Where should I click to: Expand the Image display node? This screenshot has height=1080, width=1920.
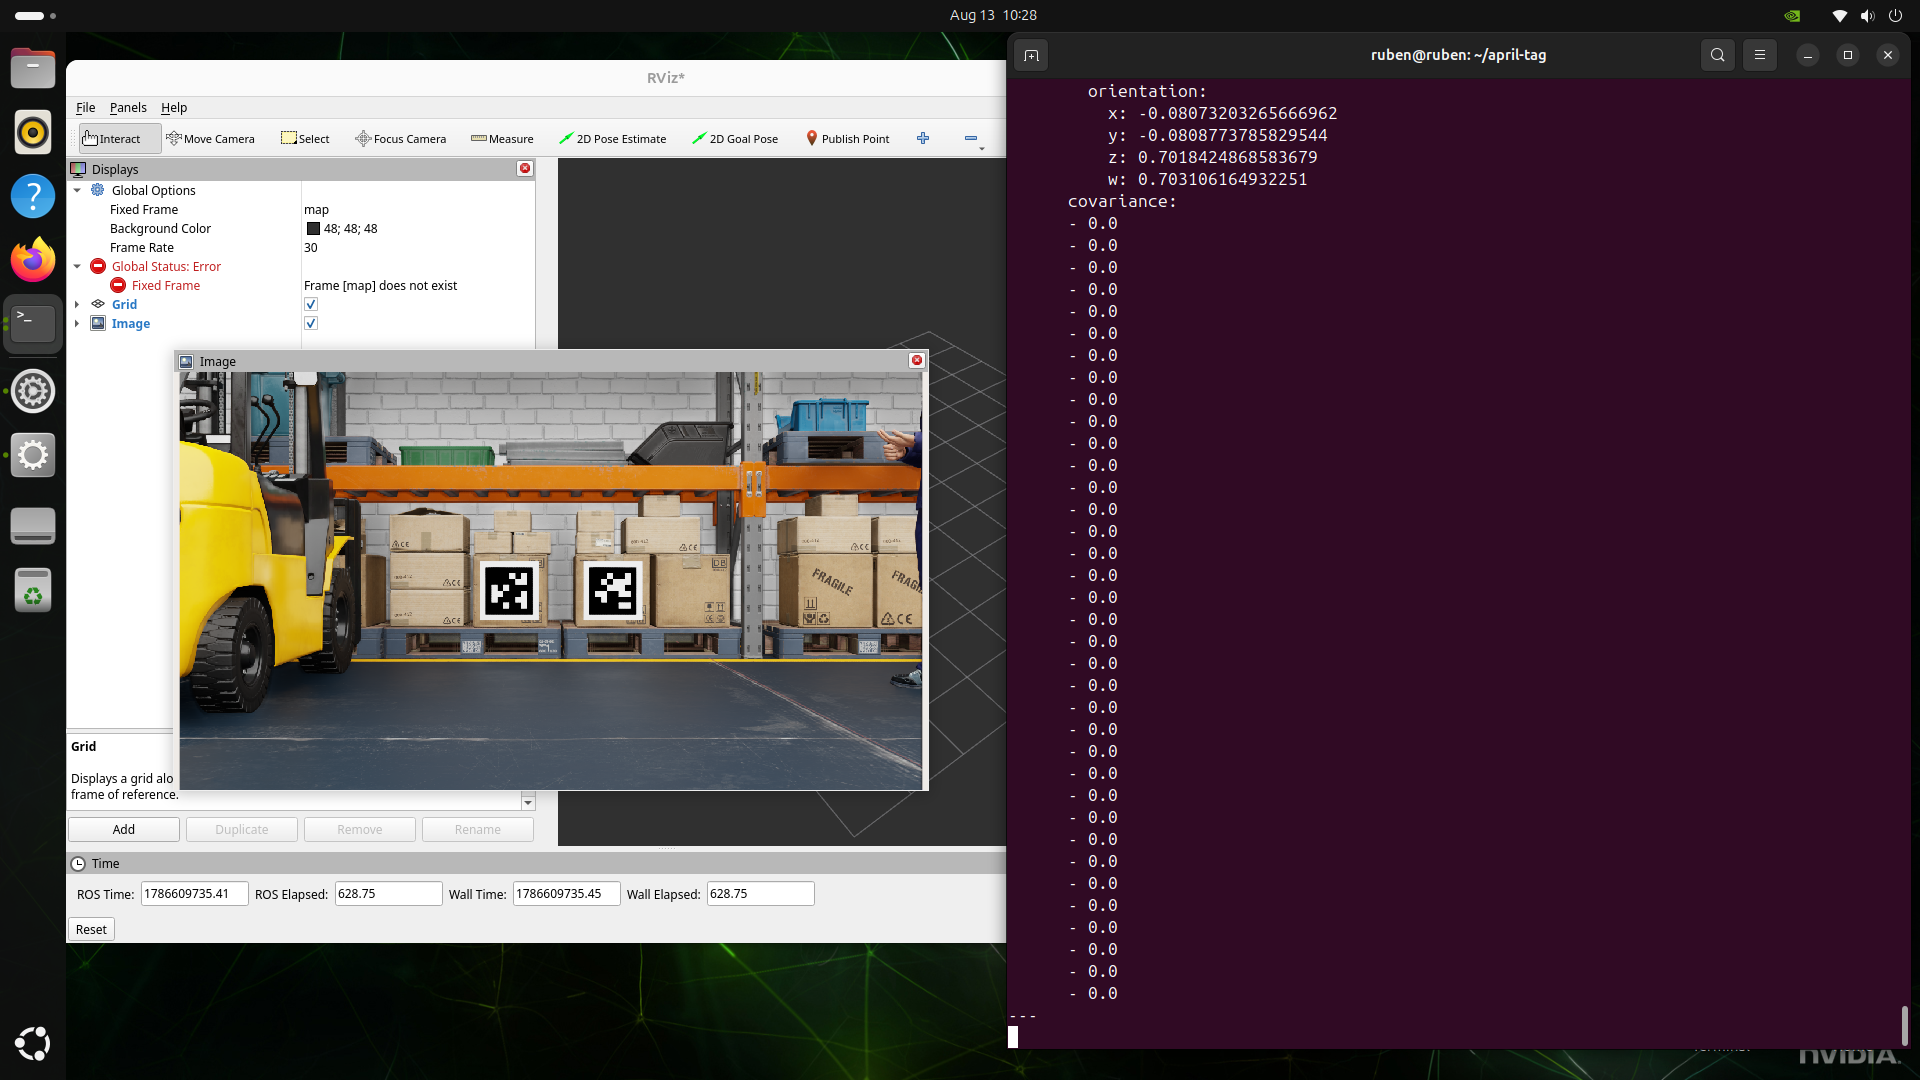[x=77, y=323]
